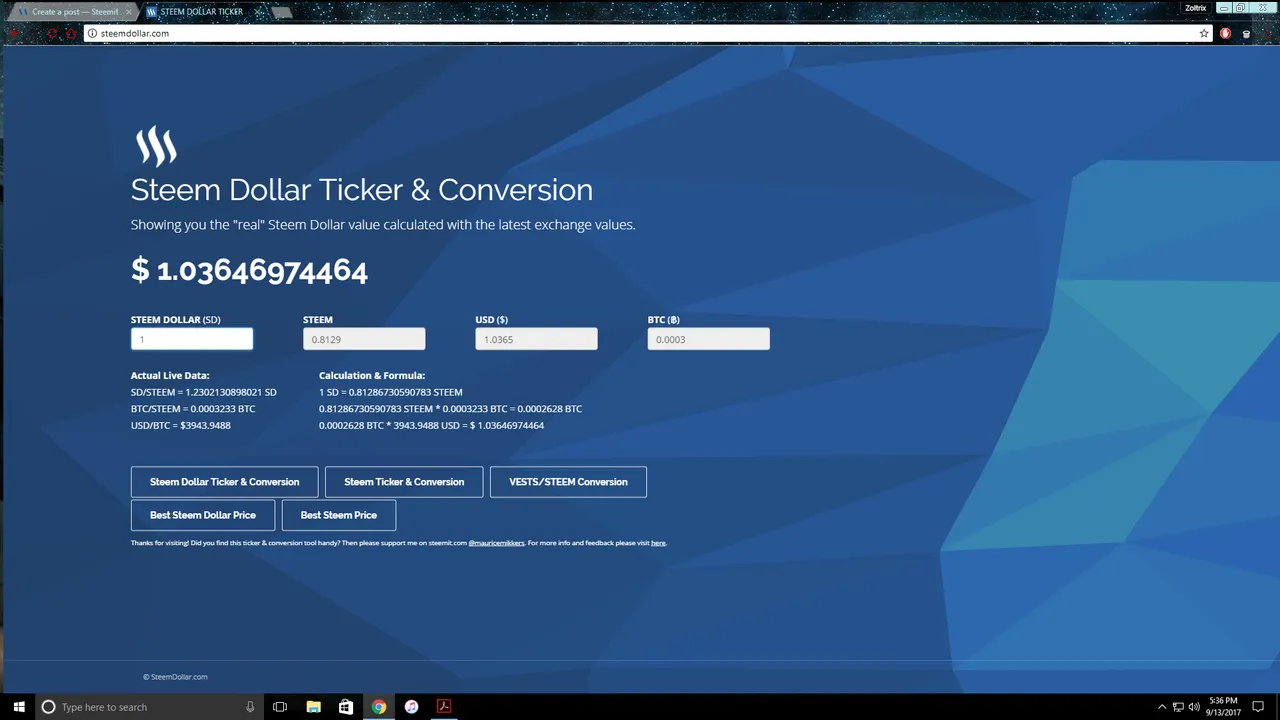The image size is (1280, 720).
Task: Open Microsoft Store from the taskbar
Action: (x=346, y=707)
